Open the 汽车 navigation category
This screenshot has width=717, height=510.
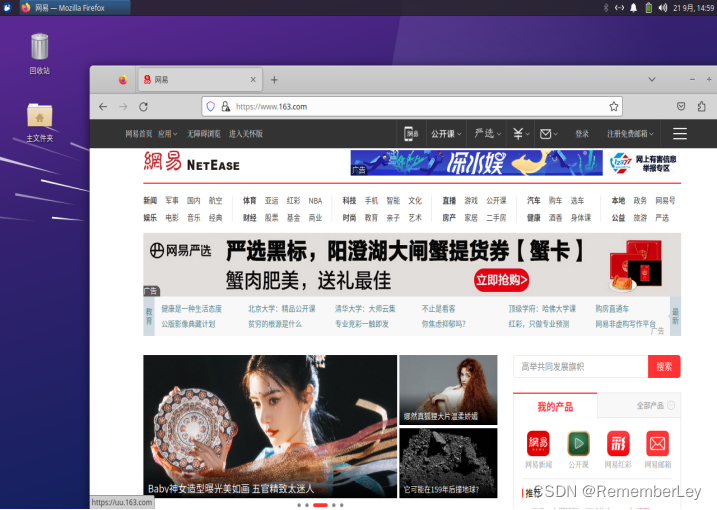coord(534,200)
